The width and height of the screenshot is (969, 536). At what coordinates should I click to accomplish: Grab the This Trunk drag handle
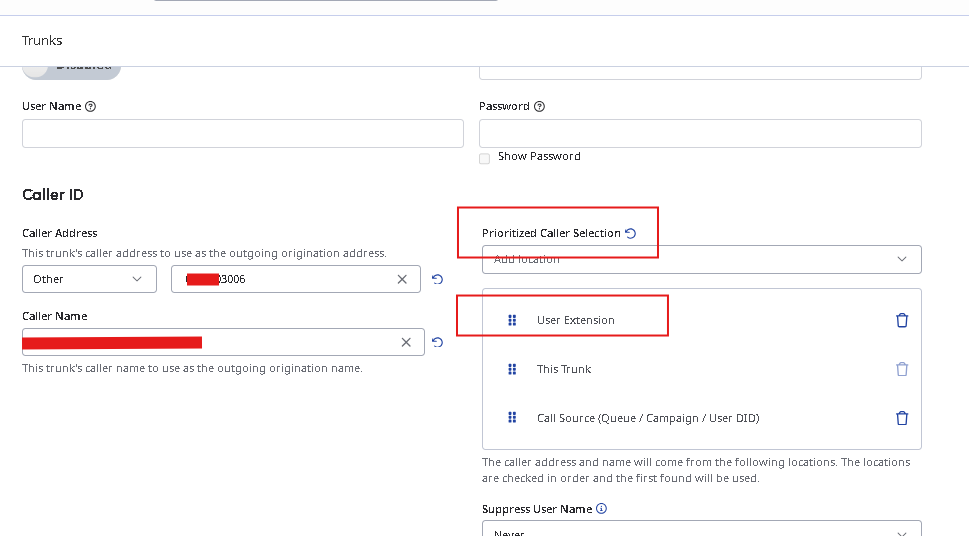512,369
